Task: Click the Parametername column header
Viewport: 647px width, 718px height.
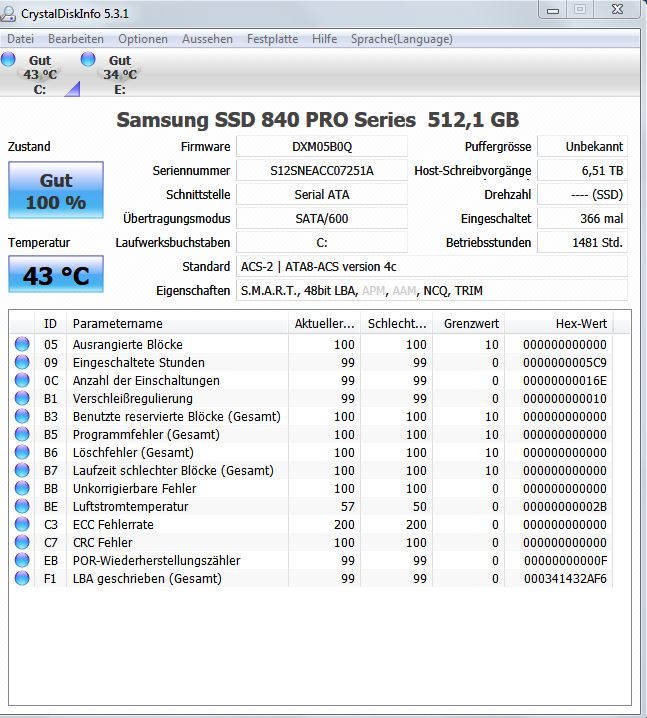Action: (178, 324)
